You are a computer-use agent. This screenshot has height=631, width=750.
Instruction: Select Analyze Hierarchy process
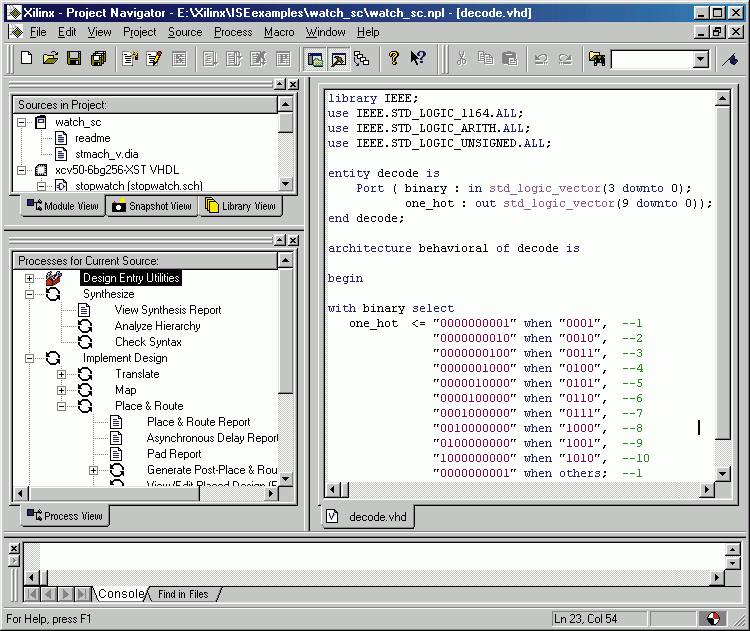(x=157, y=326)
